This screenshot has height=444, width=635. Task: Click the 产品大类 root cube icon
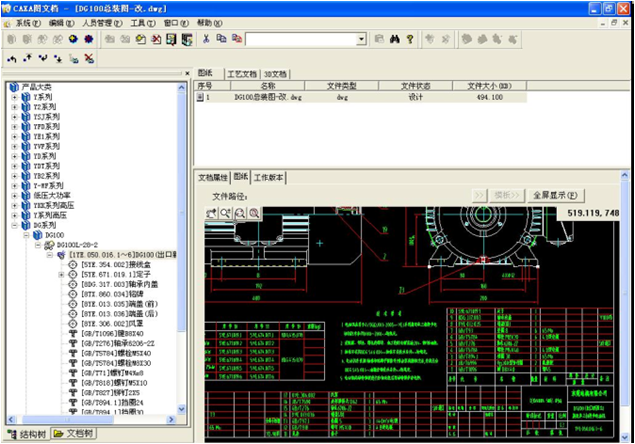point(14,87)
